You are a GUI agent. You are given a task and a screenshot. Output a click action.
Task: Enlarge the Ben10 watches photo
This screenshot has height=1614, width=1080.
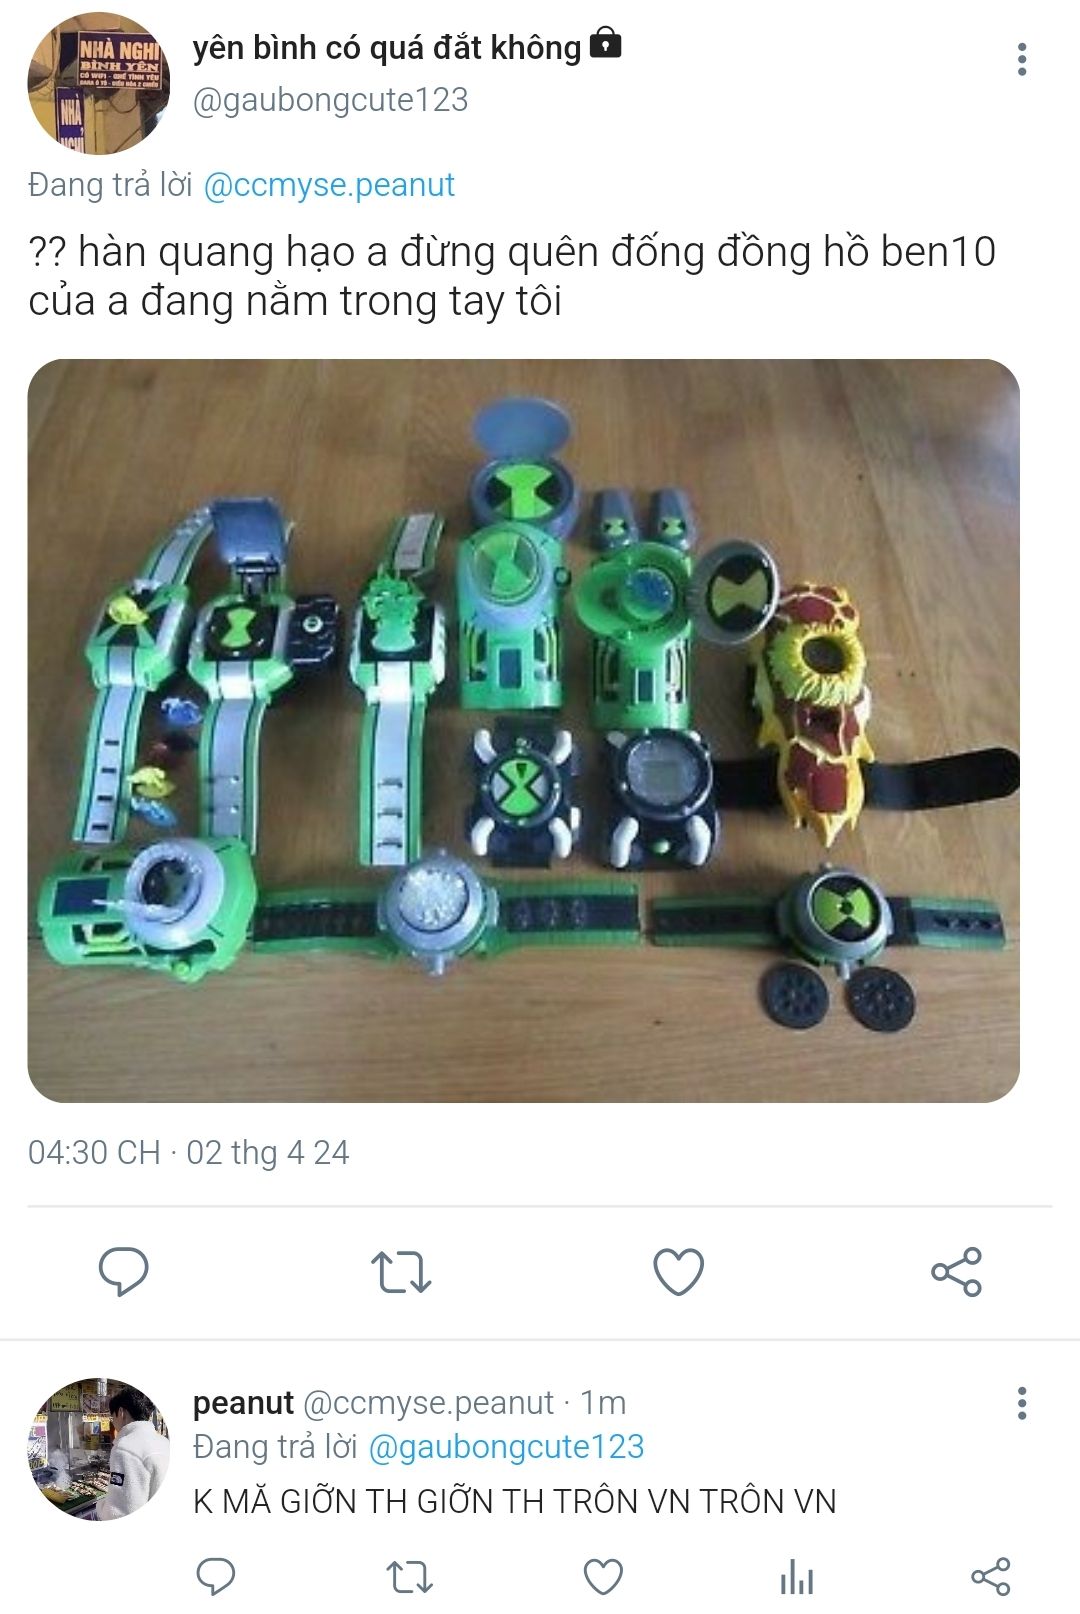click(x=523, y=731)
